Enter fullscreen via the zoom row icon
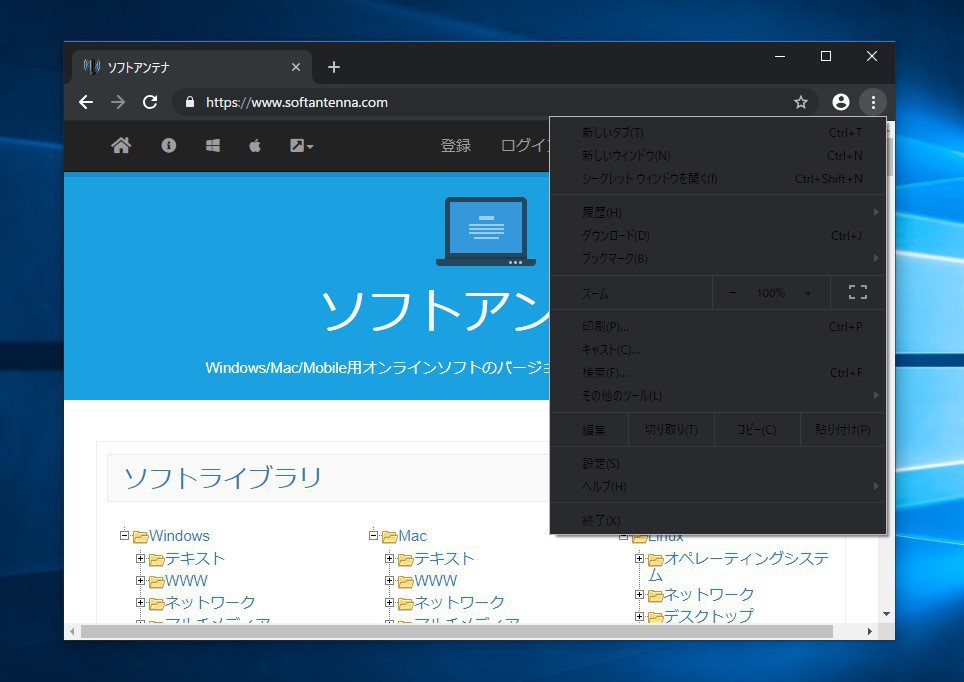 click(x=857, y=293)
